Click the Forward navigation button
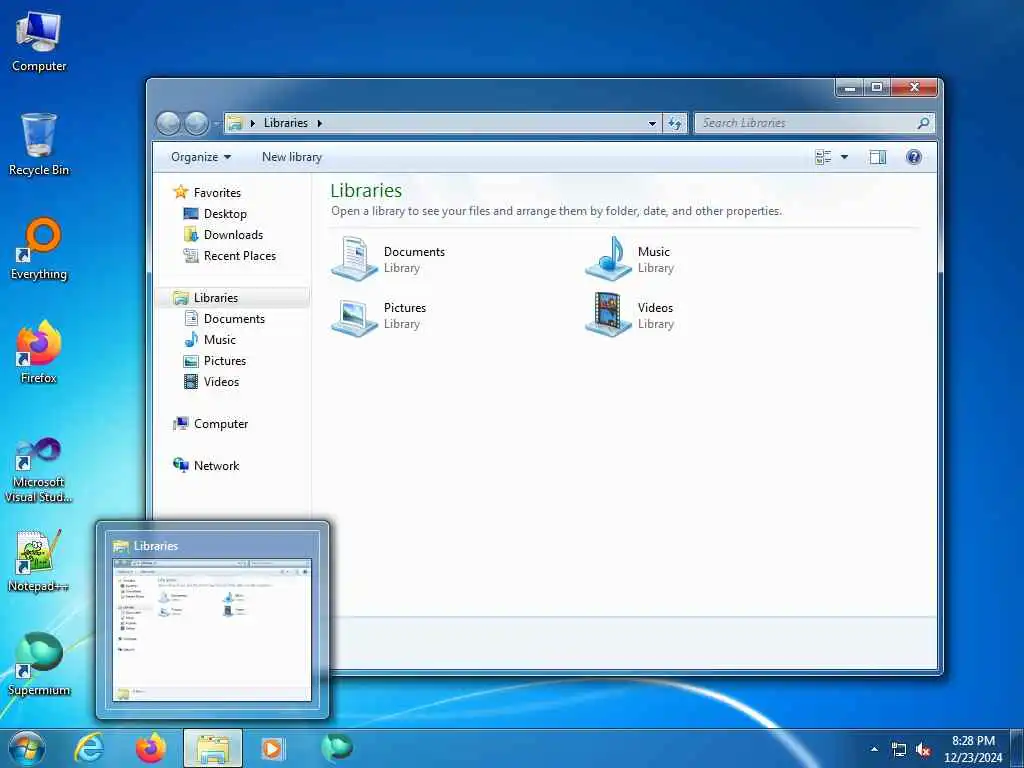 197,123
